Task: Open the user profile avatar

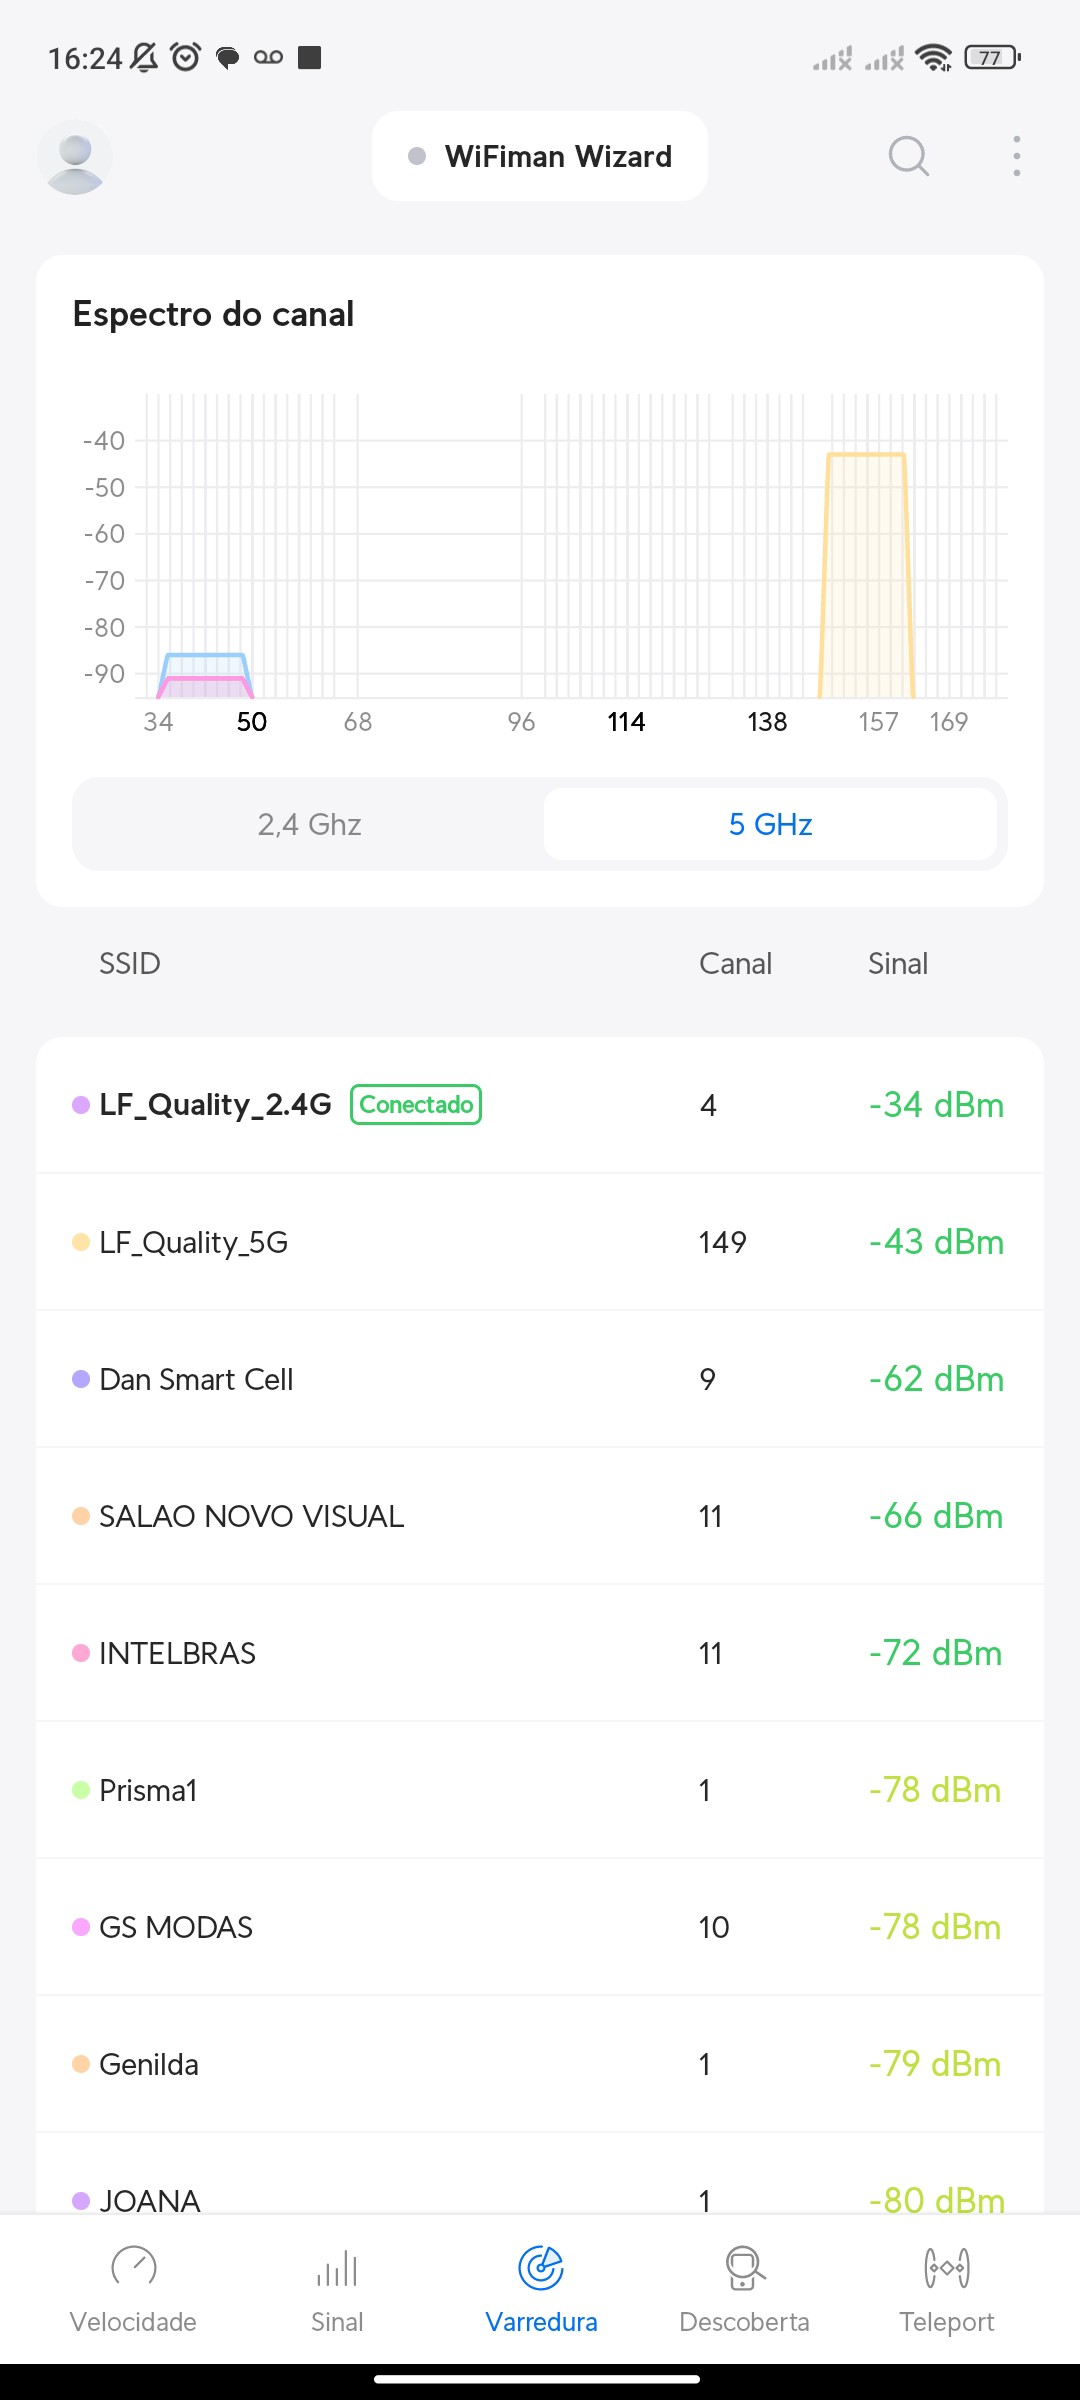Action: (x=75, y=157)
